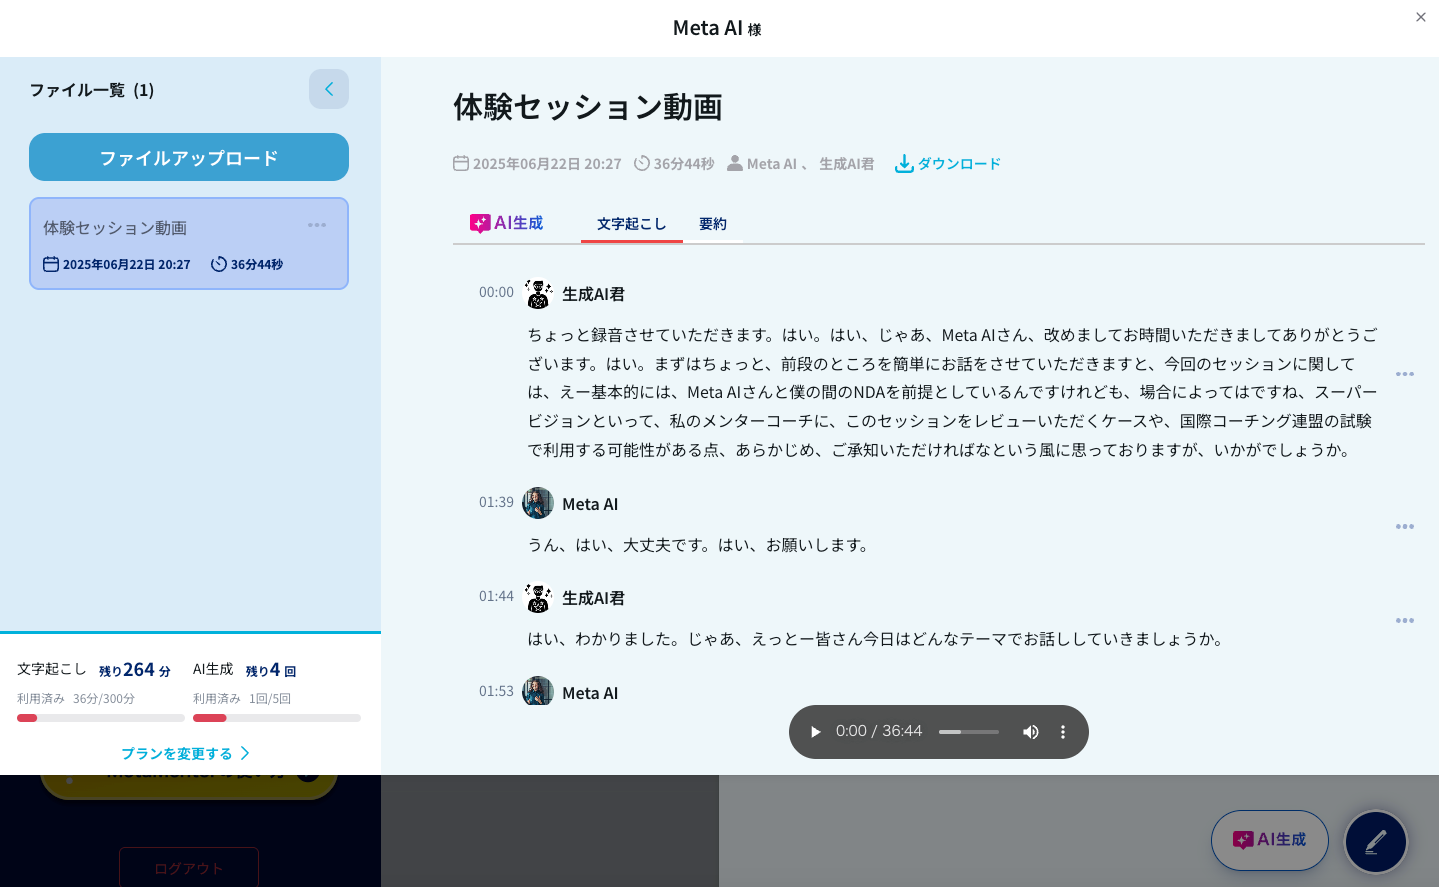Click the AI生成 usage progress bar
The width and height of the screenshot is (1439, 887).
coord(277,718)
